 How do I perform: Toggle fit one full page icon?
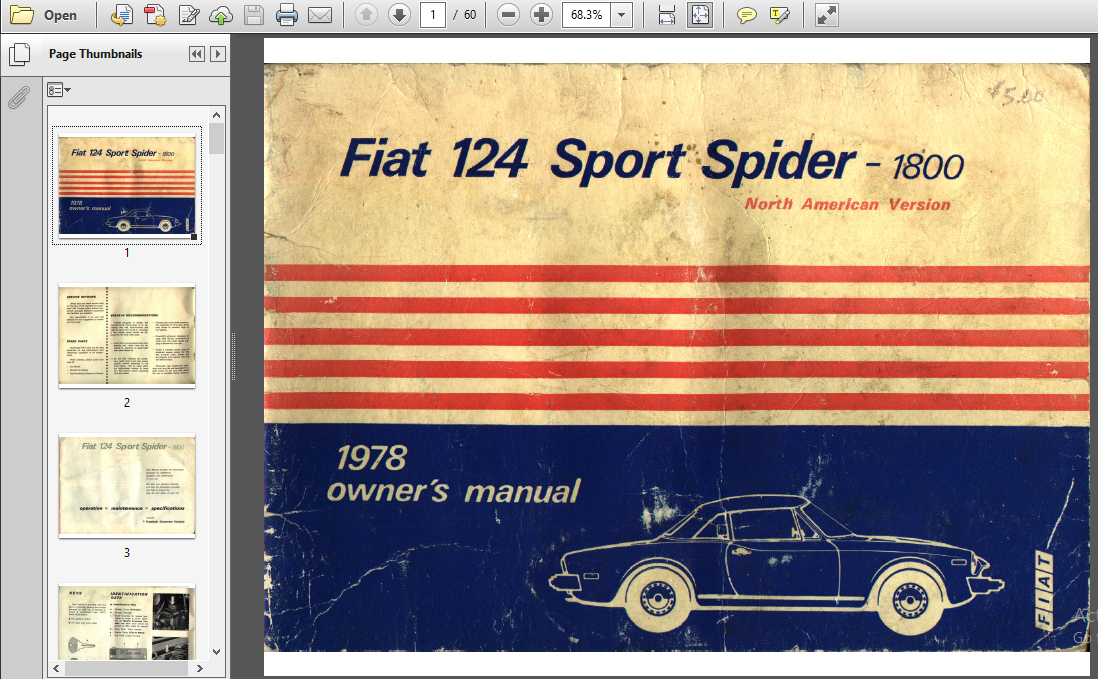[700, 15]
